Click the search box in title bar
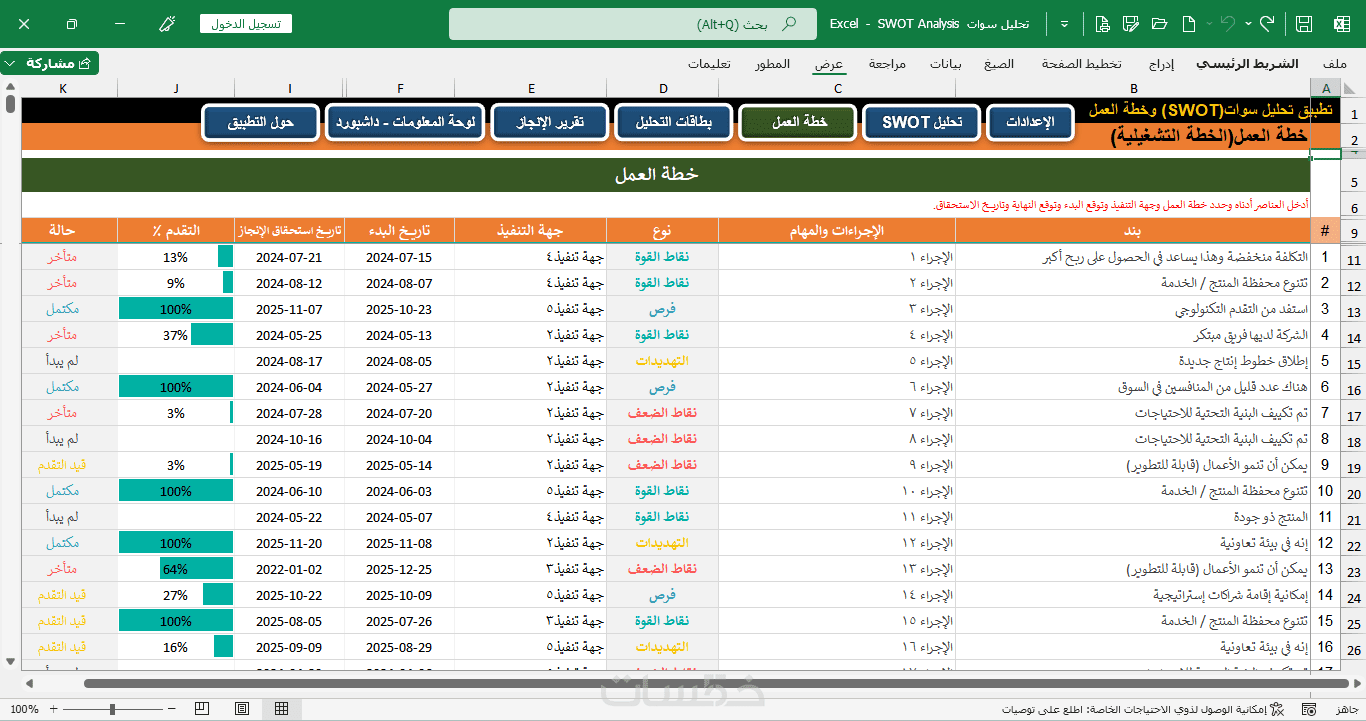 632,23
